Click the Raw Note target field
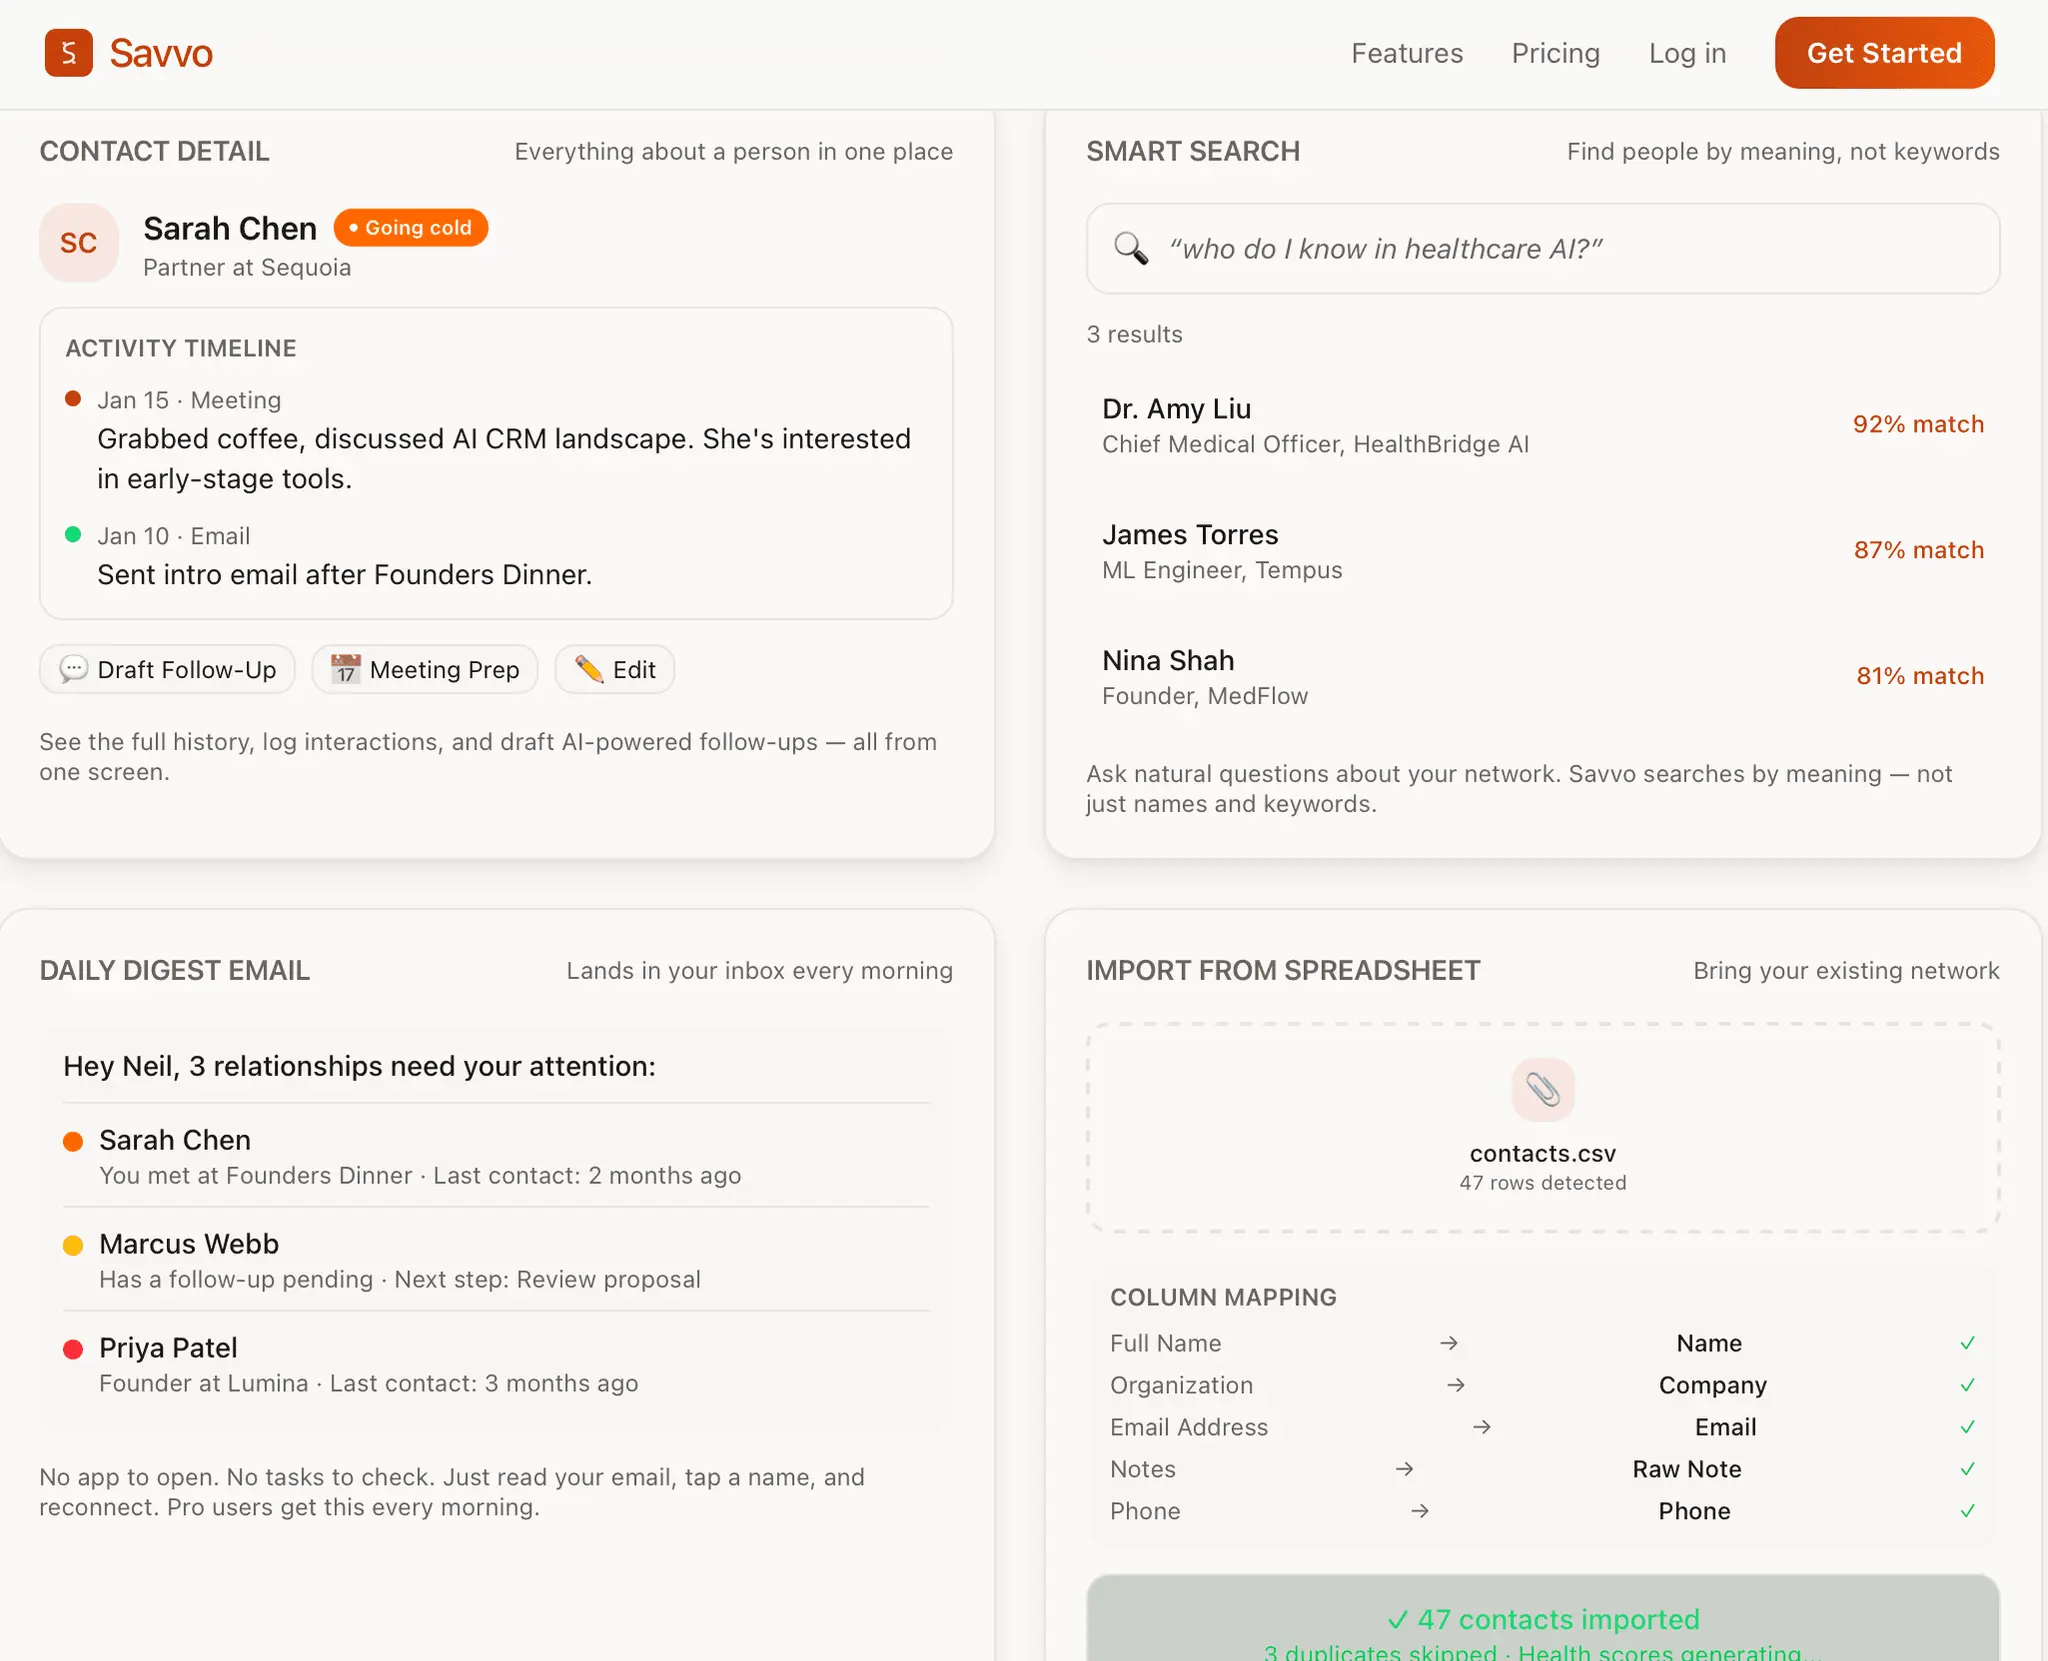Screen dimensions: 2048x1661 click(x=1687, y=1469)
